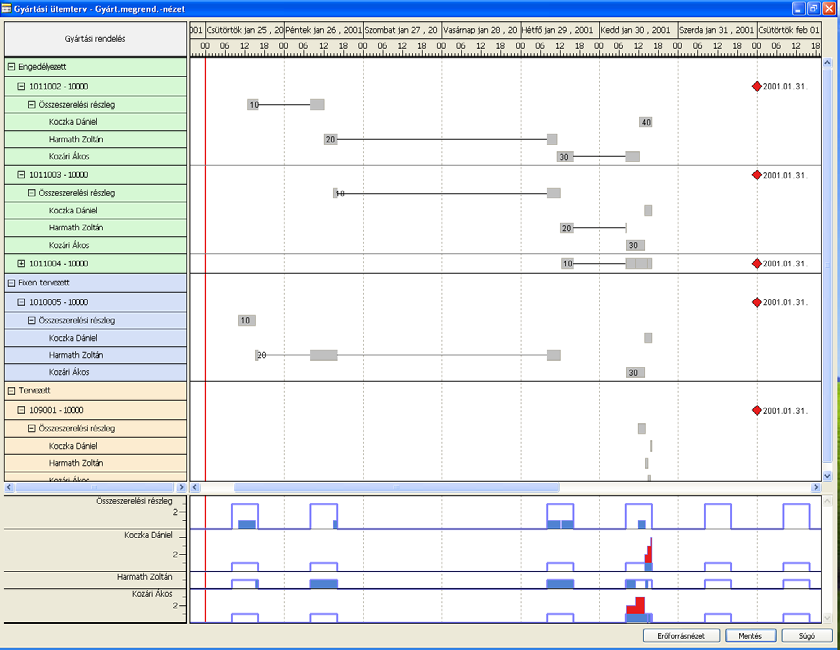The image size is (840, 650).
Task: Select the Koczka Dániel row under order 1011002
Action: (x=95, y=122)
